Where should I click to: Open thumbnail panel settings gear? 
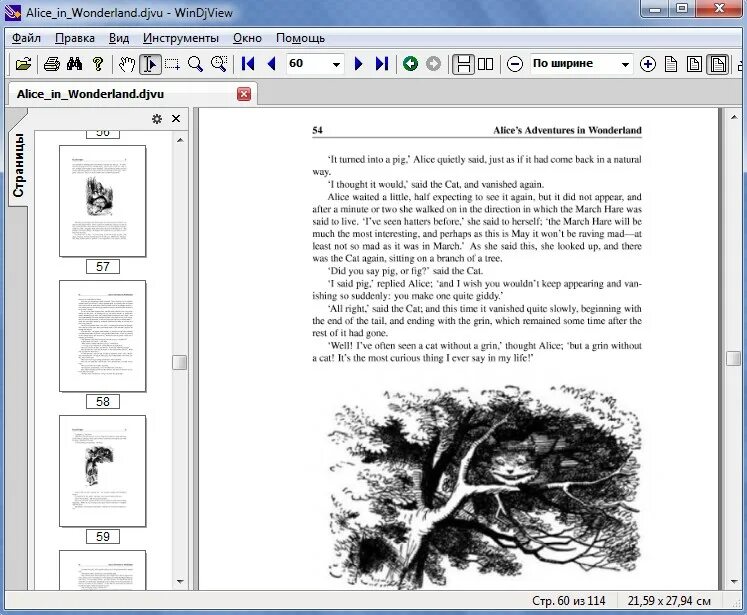pyautogui.click(x=157, y=119)
